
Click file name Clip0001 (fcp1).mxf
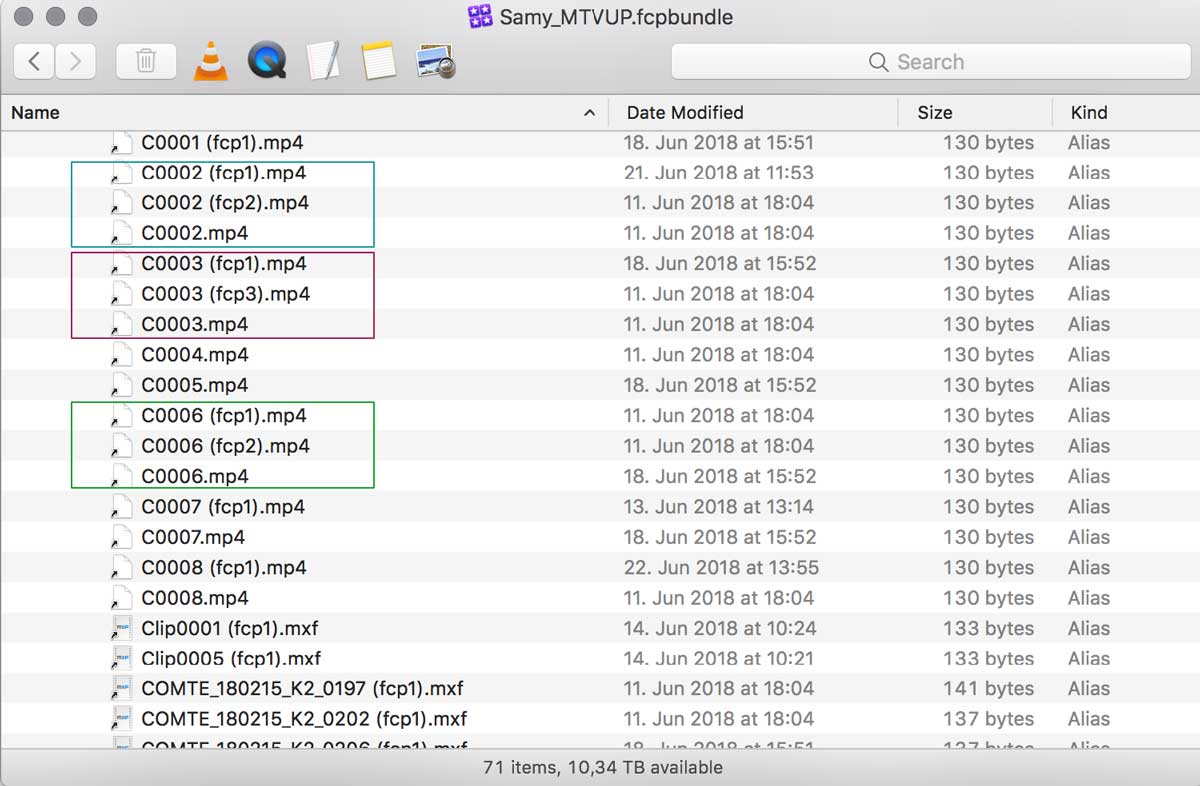click(230, 628)
